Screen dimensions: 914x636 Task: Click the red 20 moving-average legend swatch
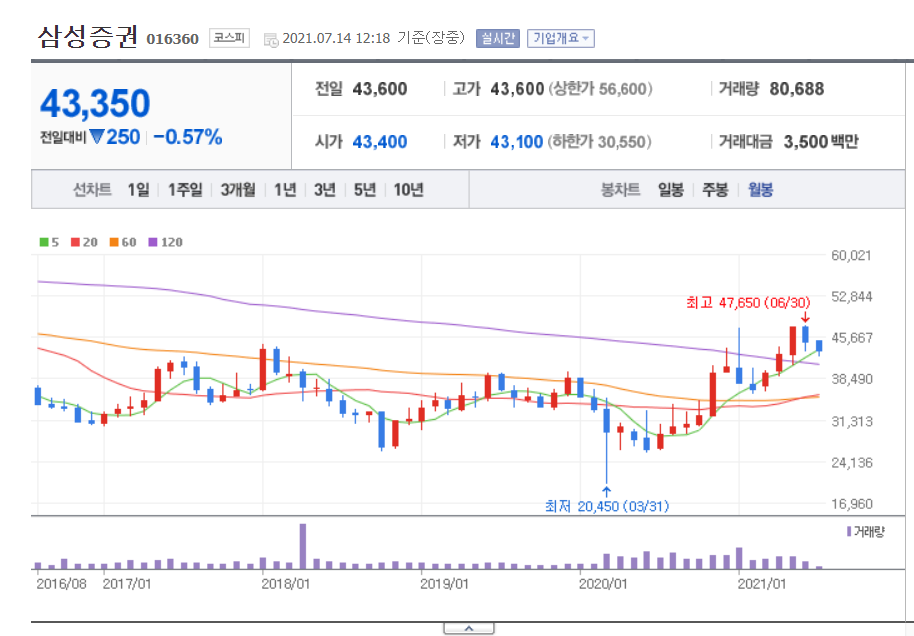75,242
